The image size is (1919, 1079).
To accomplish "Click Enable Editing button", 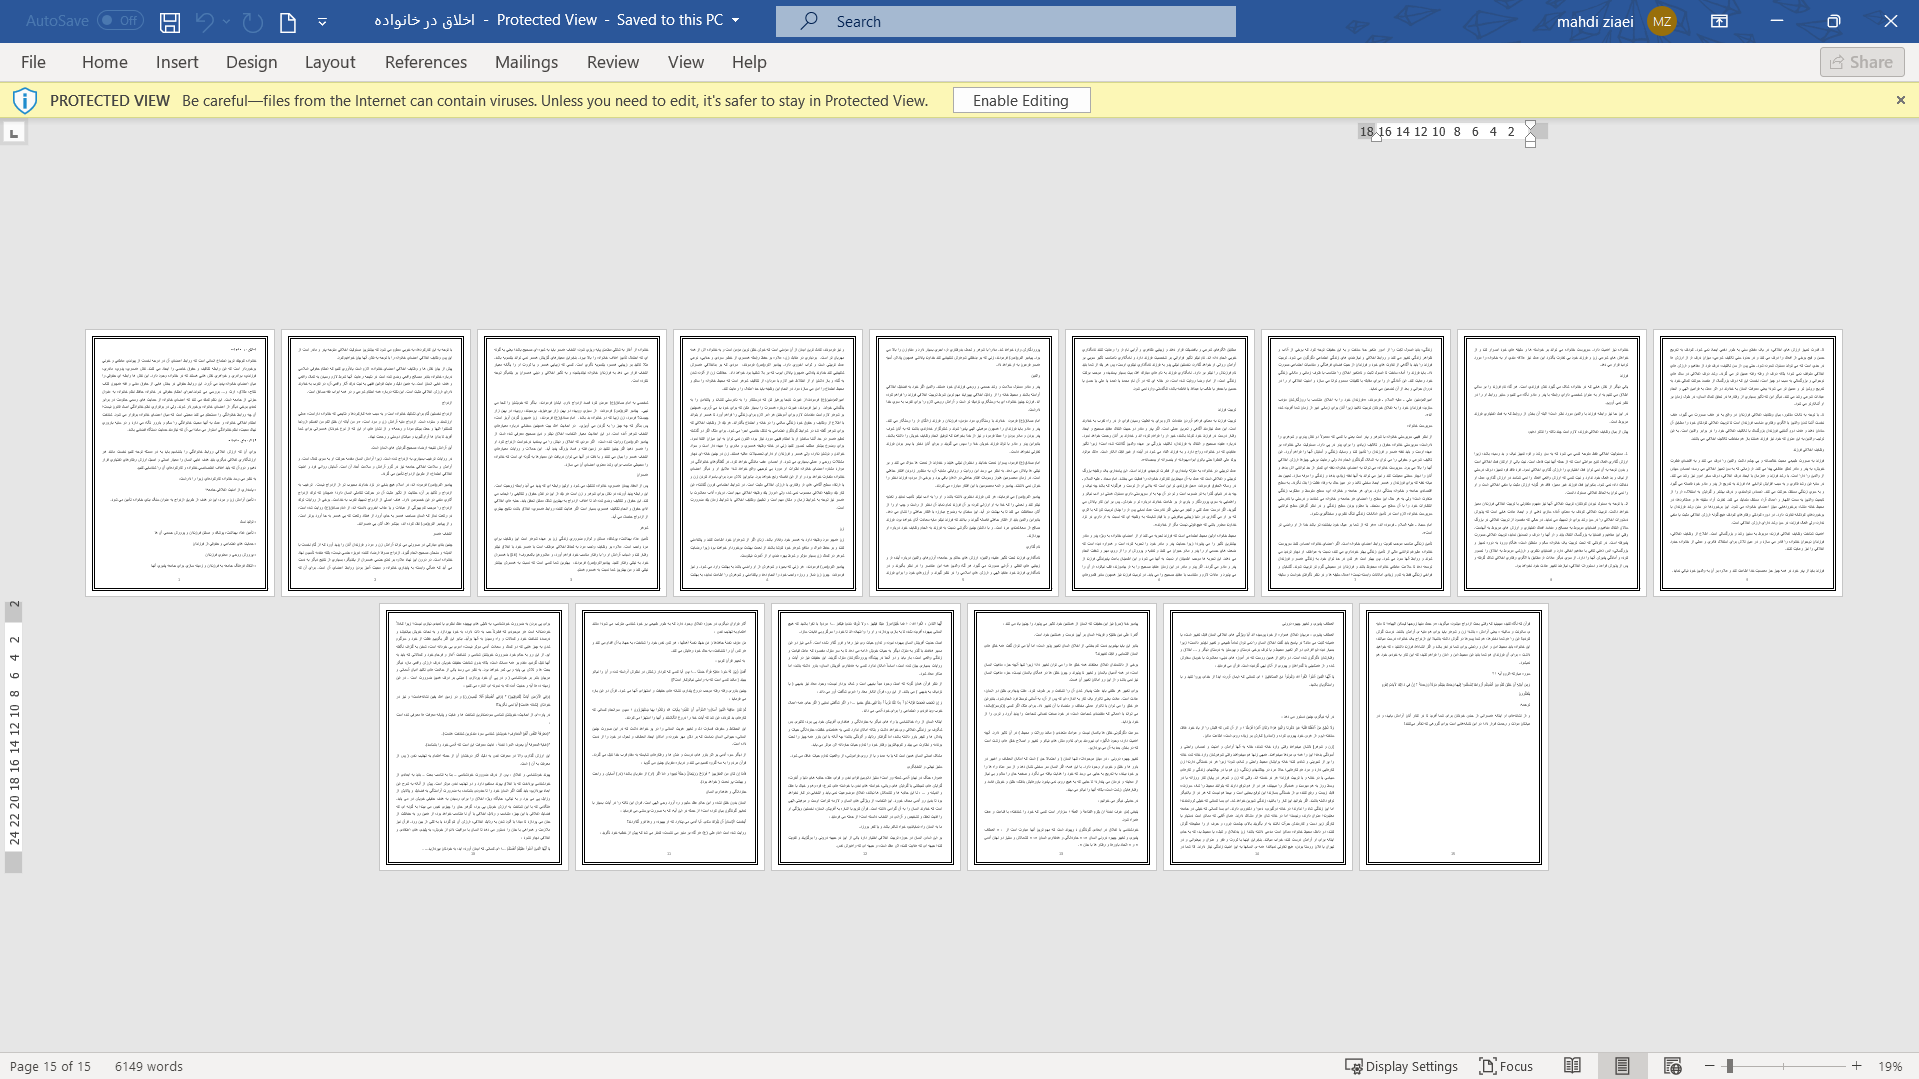I will 1021,100.
